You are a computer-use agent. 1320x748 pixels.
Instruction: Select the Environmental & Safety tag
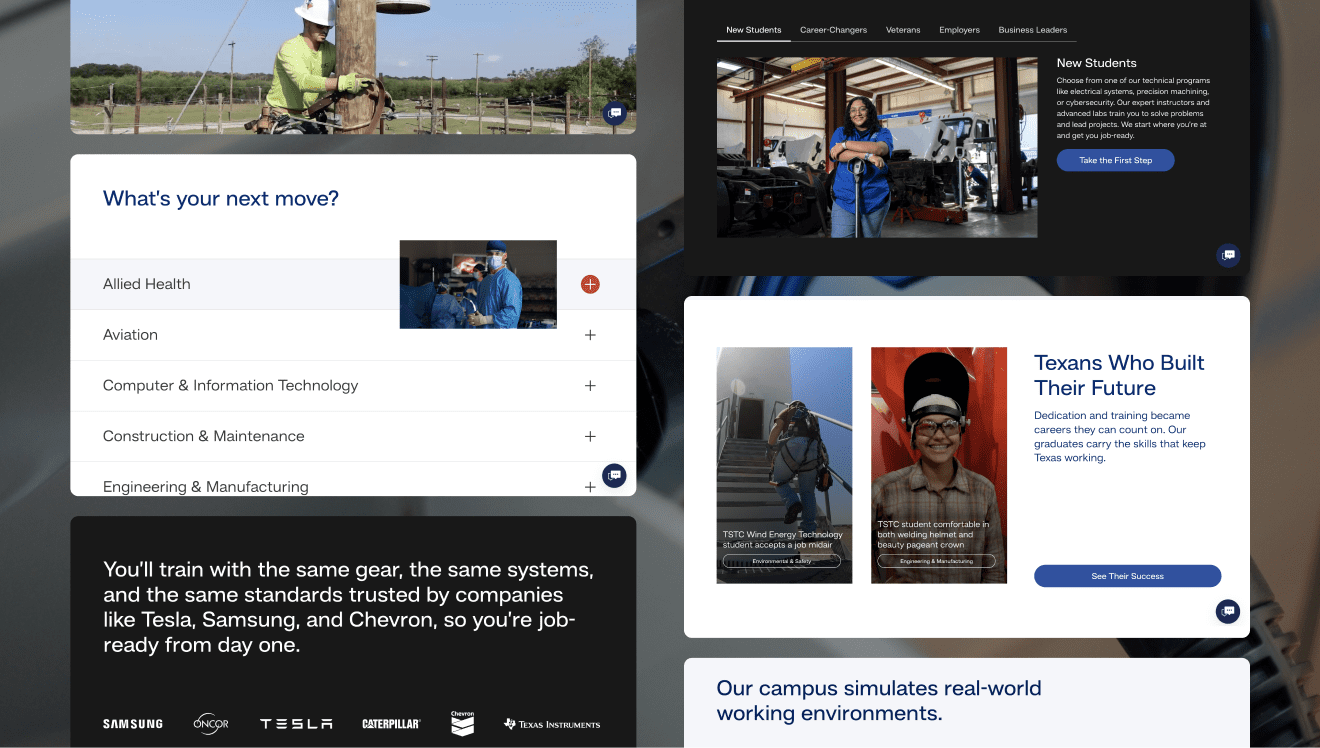click(x=781, y=561)
